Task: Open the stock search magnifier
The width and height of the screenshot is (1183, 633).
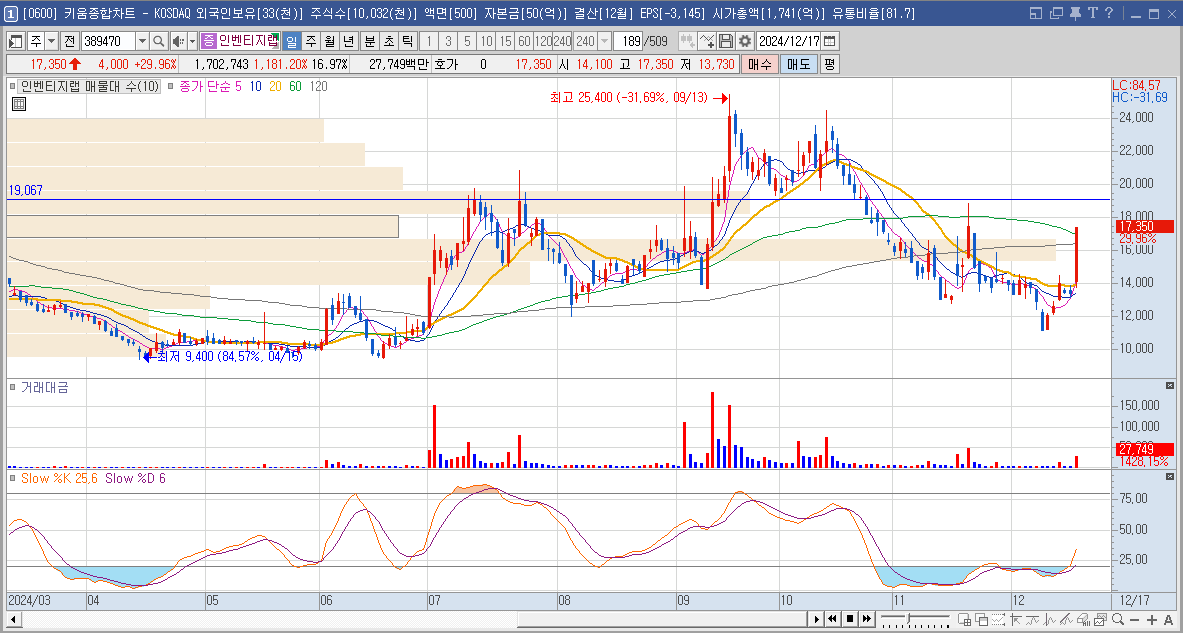Action: pyautogui.click(x=158, y=41)
